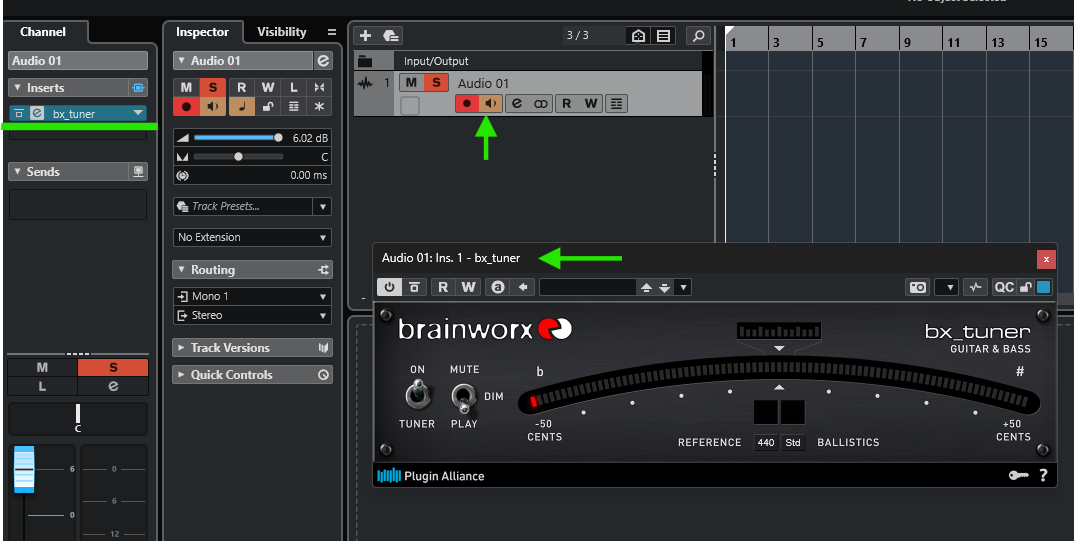Screen dimensions: 1074x541
Task: Open Plugin Alliance key license icon
Action: (x=1019, y=475)
